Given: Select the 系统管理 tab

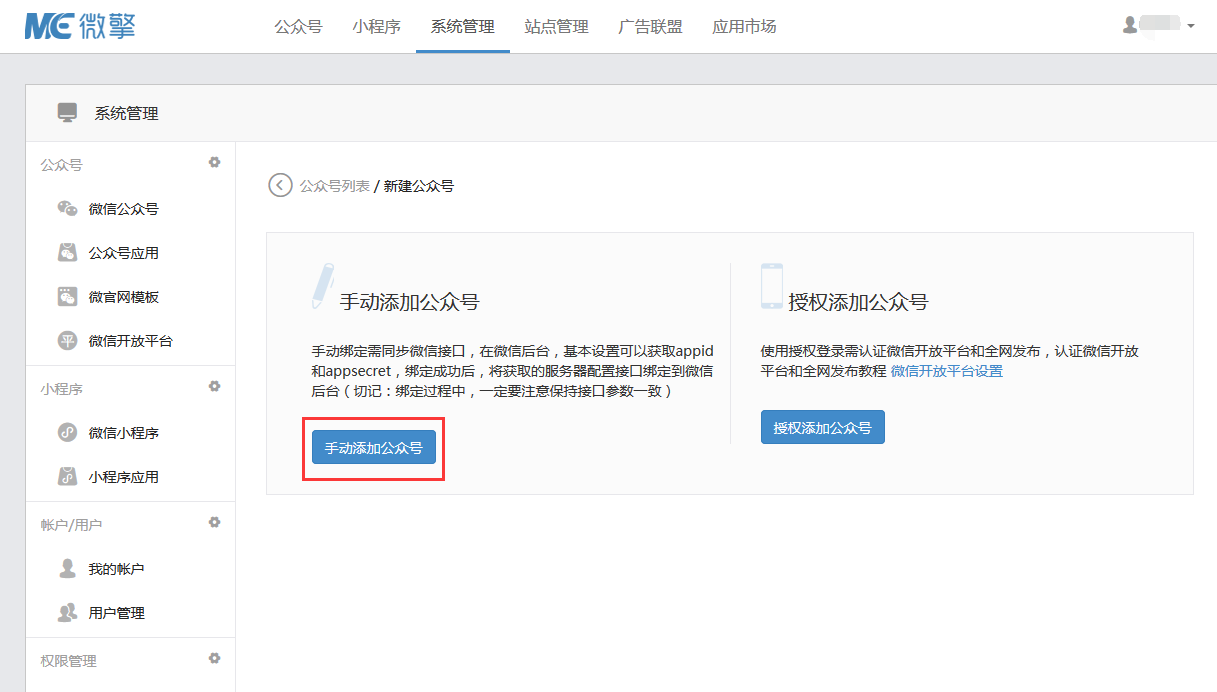Looking at the screenshot, I should (463, 27).
